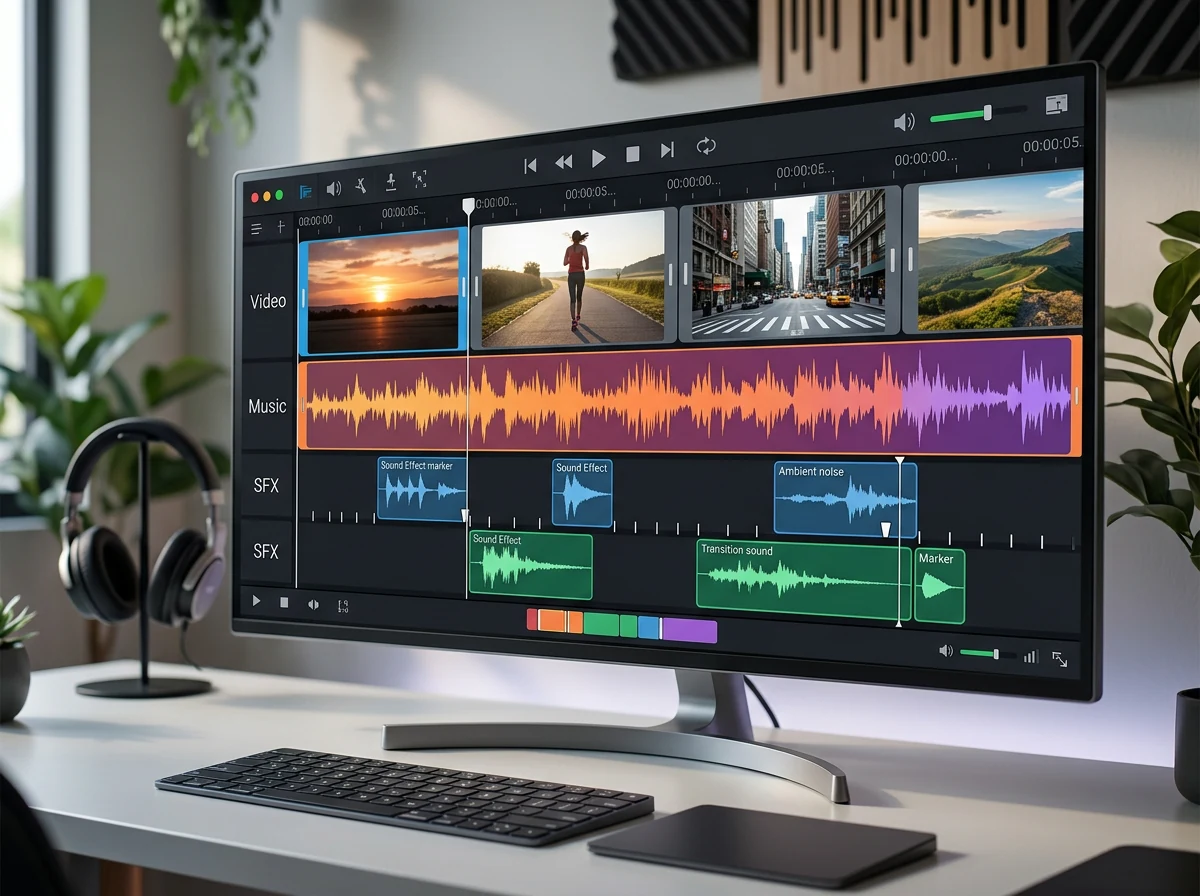The width and height of the screenshot is (1200, 896).
Task: Pick the orange color swatch
Action: coord(553,620)
